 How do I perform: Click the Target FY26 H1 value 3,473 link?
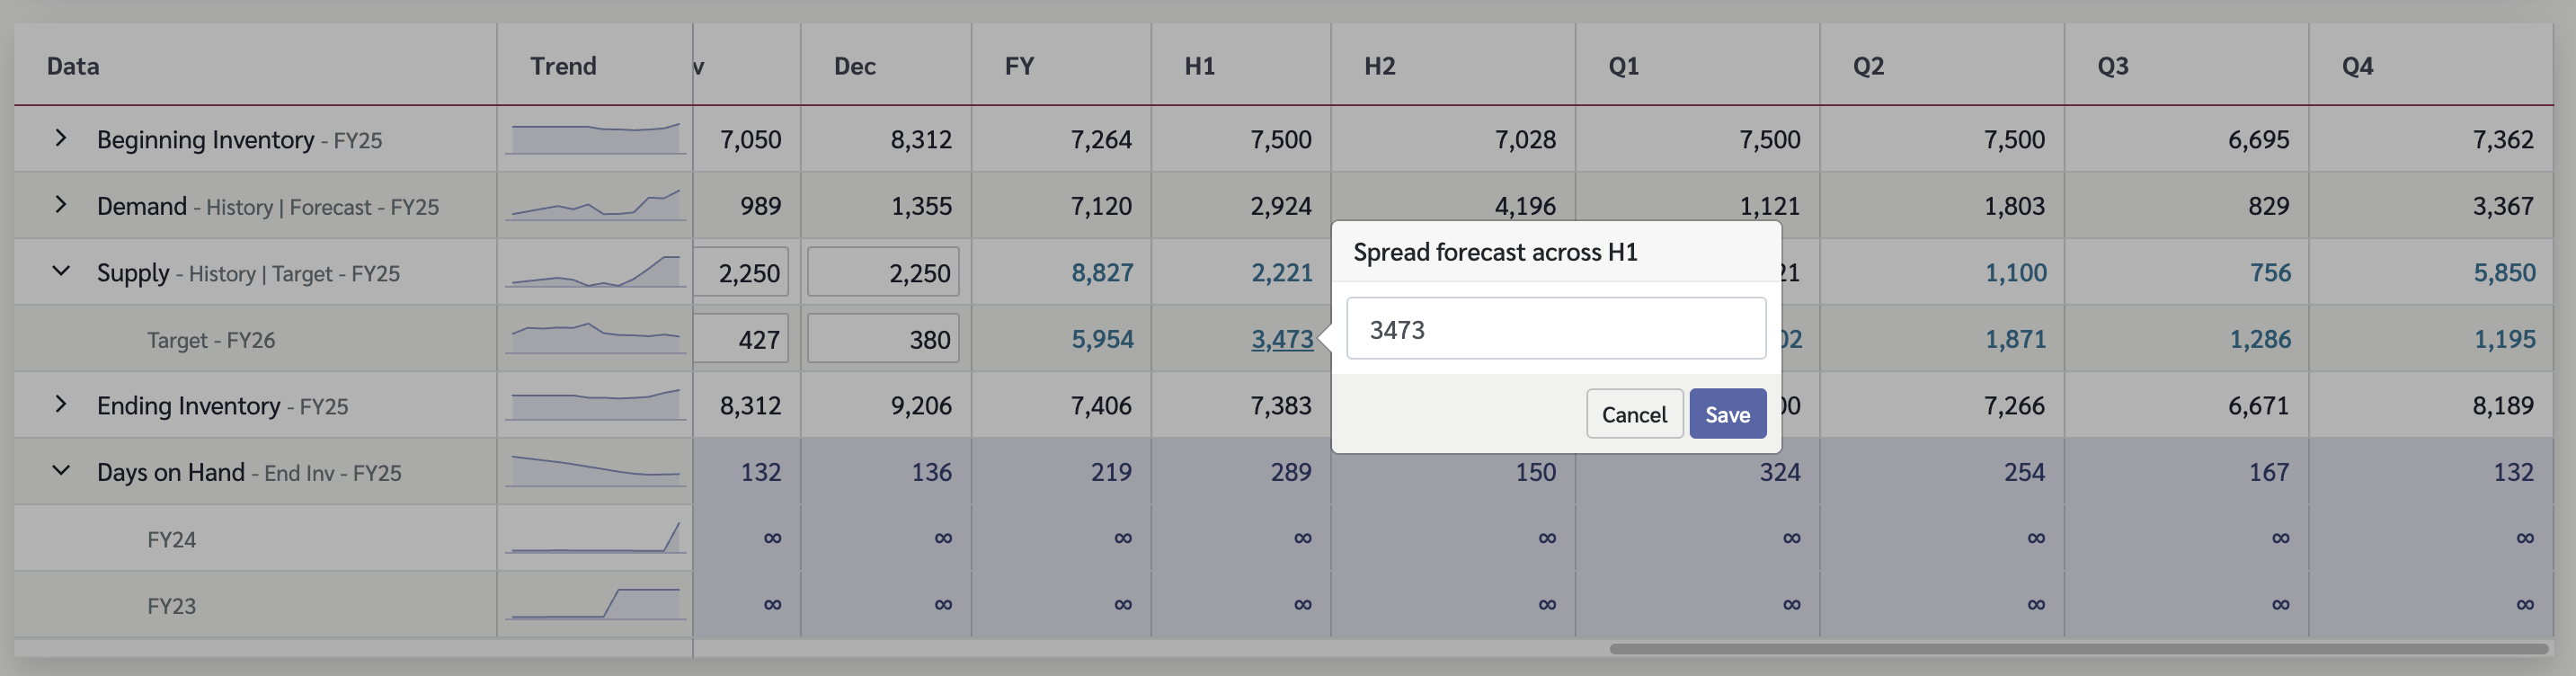(x=1281, y=339)
